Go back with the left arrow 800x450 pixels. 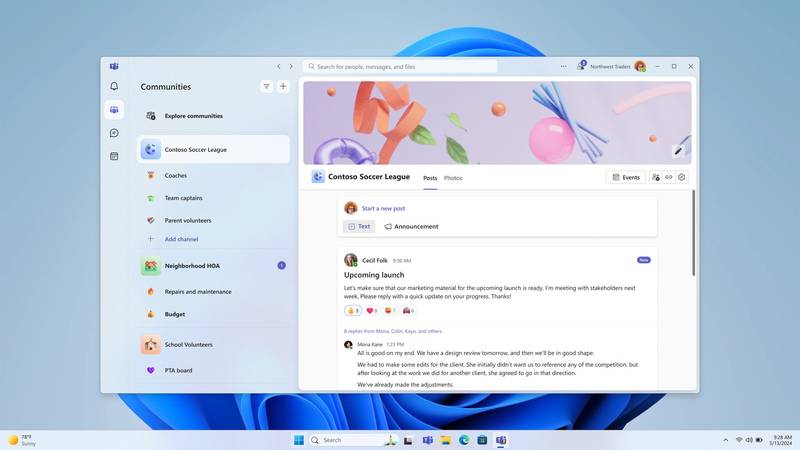(x=279, y=66)
